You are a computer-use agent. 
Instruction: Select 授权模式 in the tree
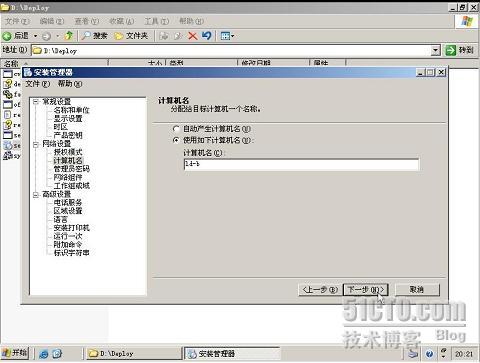click(68, 152)
